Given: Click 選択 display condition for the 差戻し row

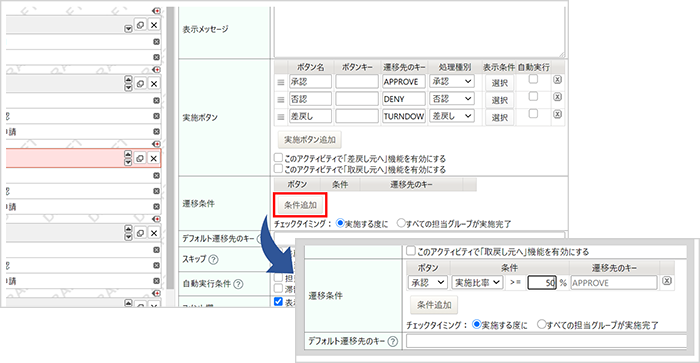Looking at the screenshot, I should tap(500, 117).
